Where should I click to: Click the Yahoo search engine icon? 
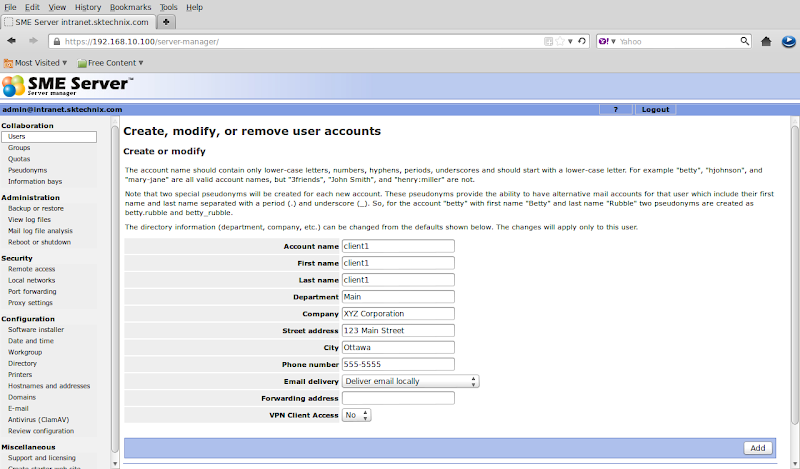tap(604, 41)
